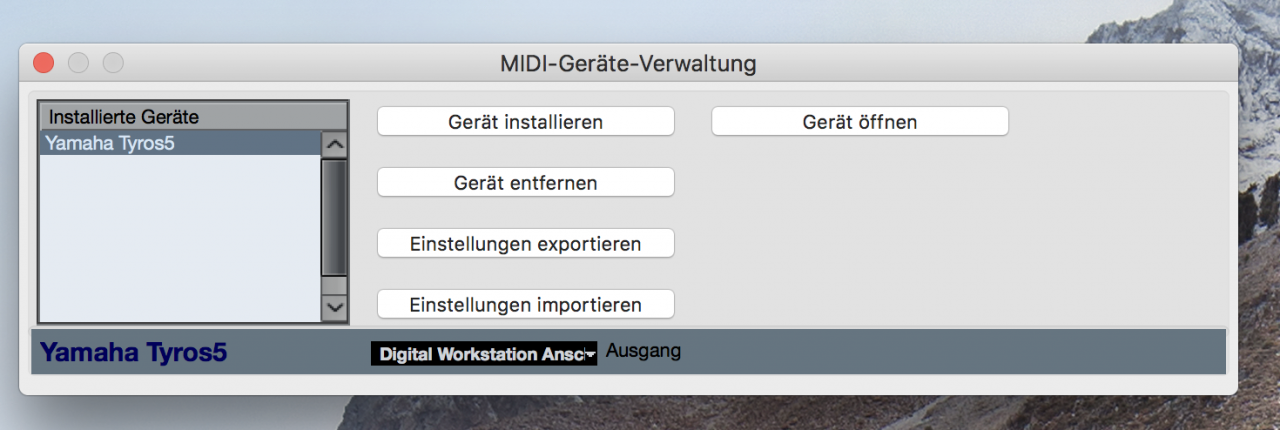The image size is (1280, 430).
Task: Click the grey zoom window button
Action: pyautogui.click(x=113, y=63)
